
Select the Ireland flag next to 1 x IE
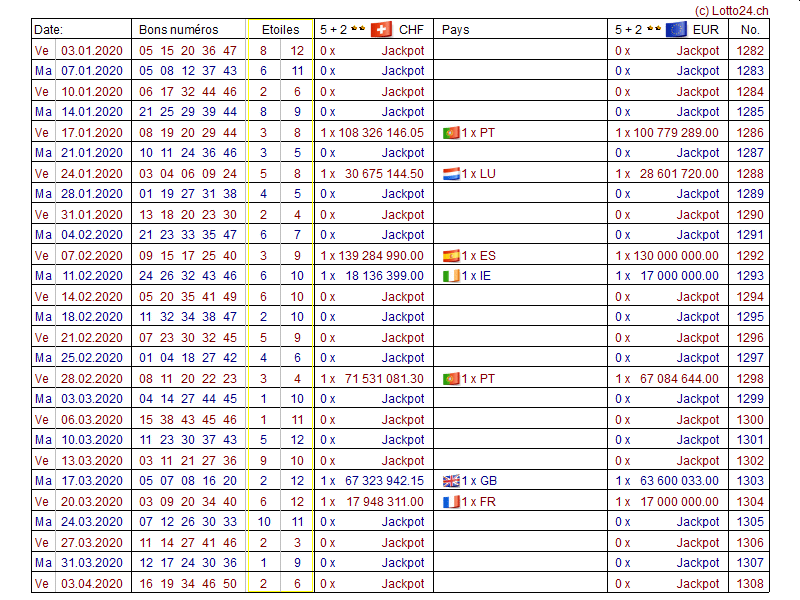point(451,276)
